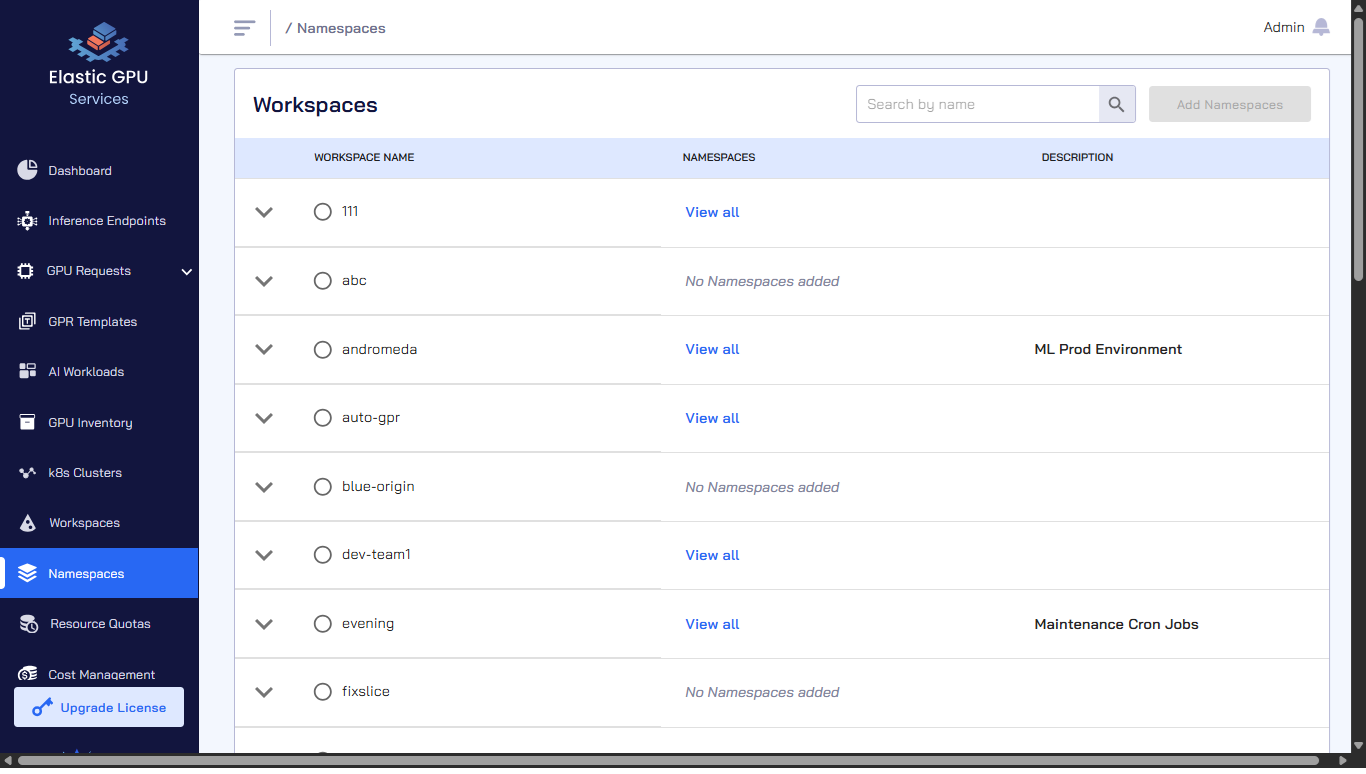Click the k8s Clusters nodes icon
Screen dimensions: 1366x774
click(x=27, y=473)
